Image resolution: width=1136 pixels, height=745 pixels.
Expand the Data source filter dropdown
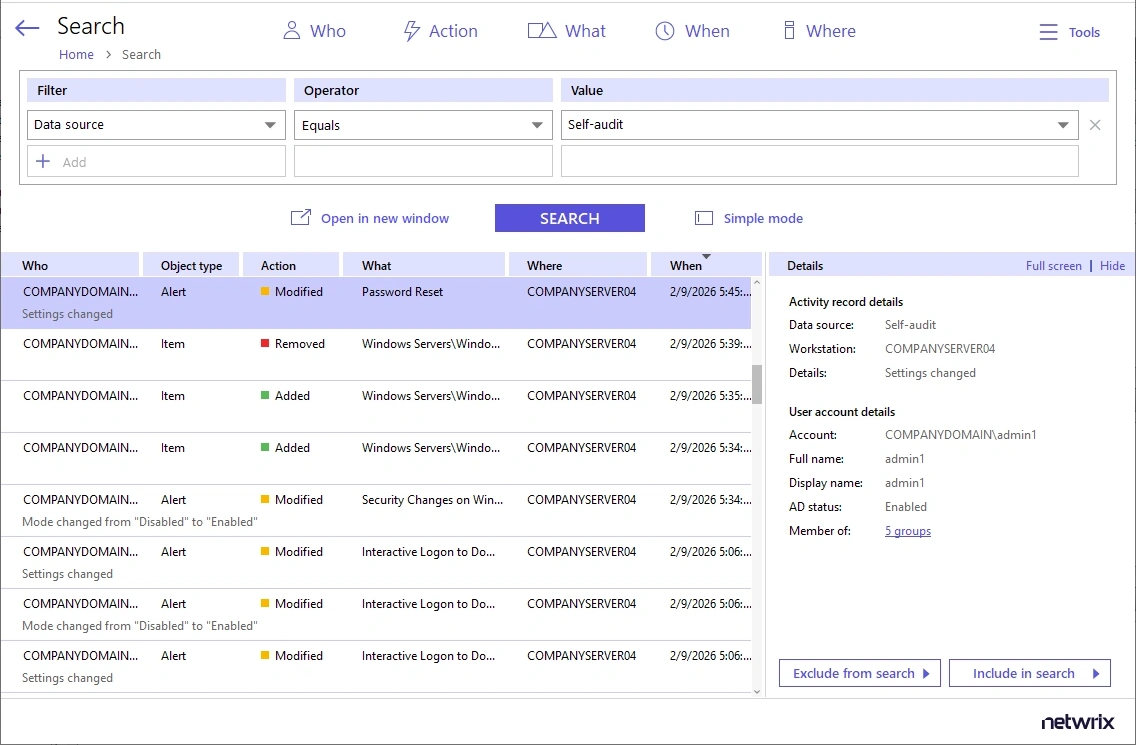[270, 125]
